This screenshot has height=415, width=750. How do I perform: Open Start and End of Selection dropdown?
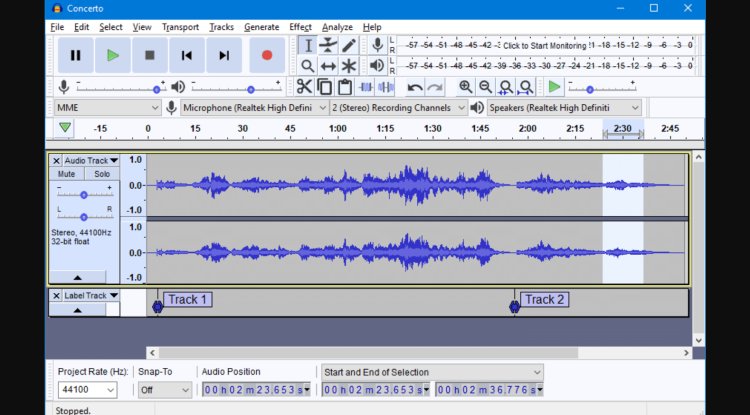[x=432, y=372]
